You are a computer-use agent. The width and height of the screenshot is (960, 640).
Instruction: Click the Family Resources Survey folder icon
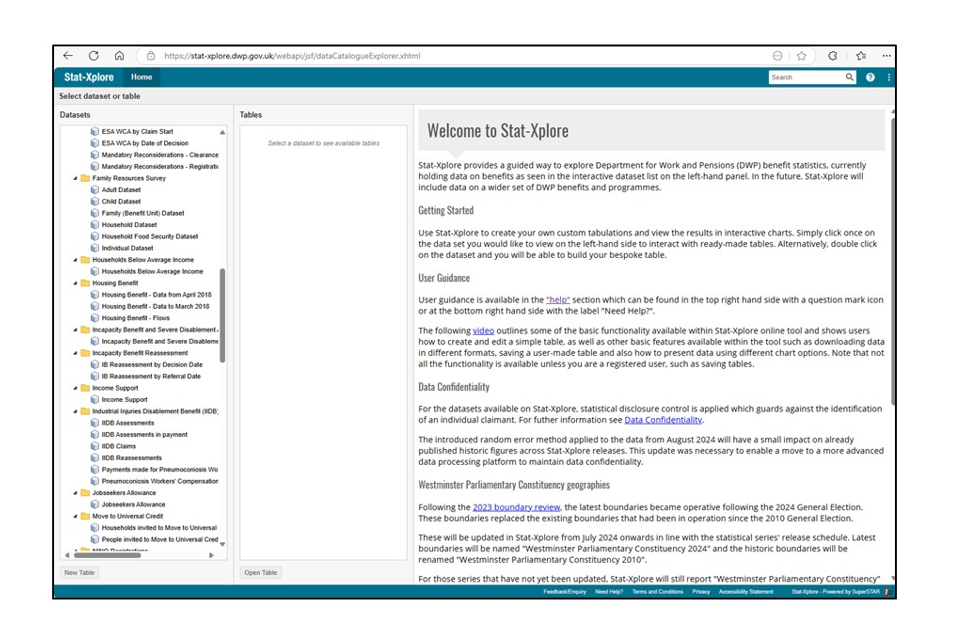(x=86, y=178)
